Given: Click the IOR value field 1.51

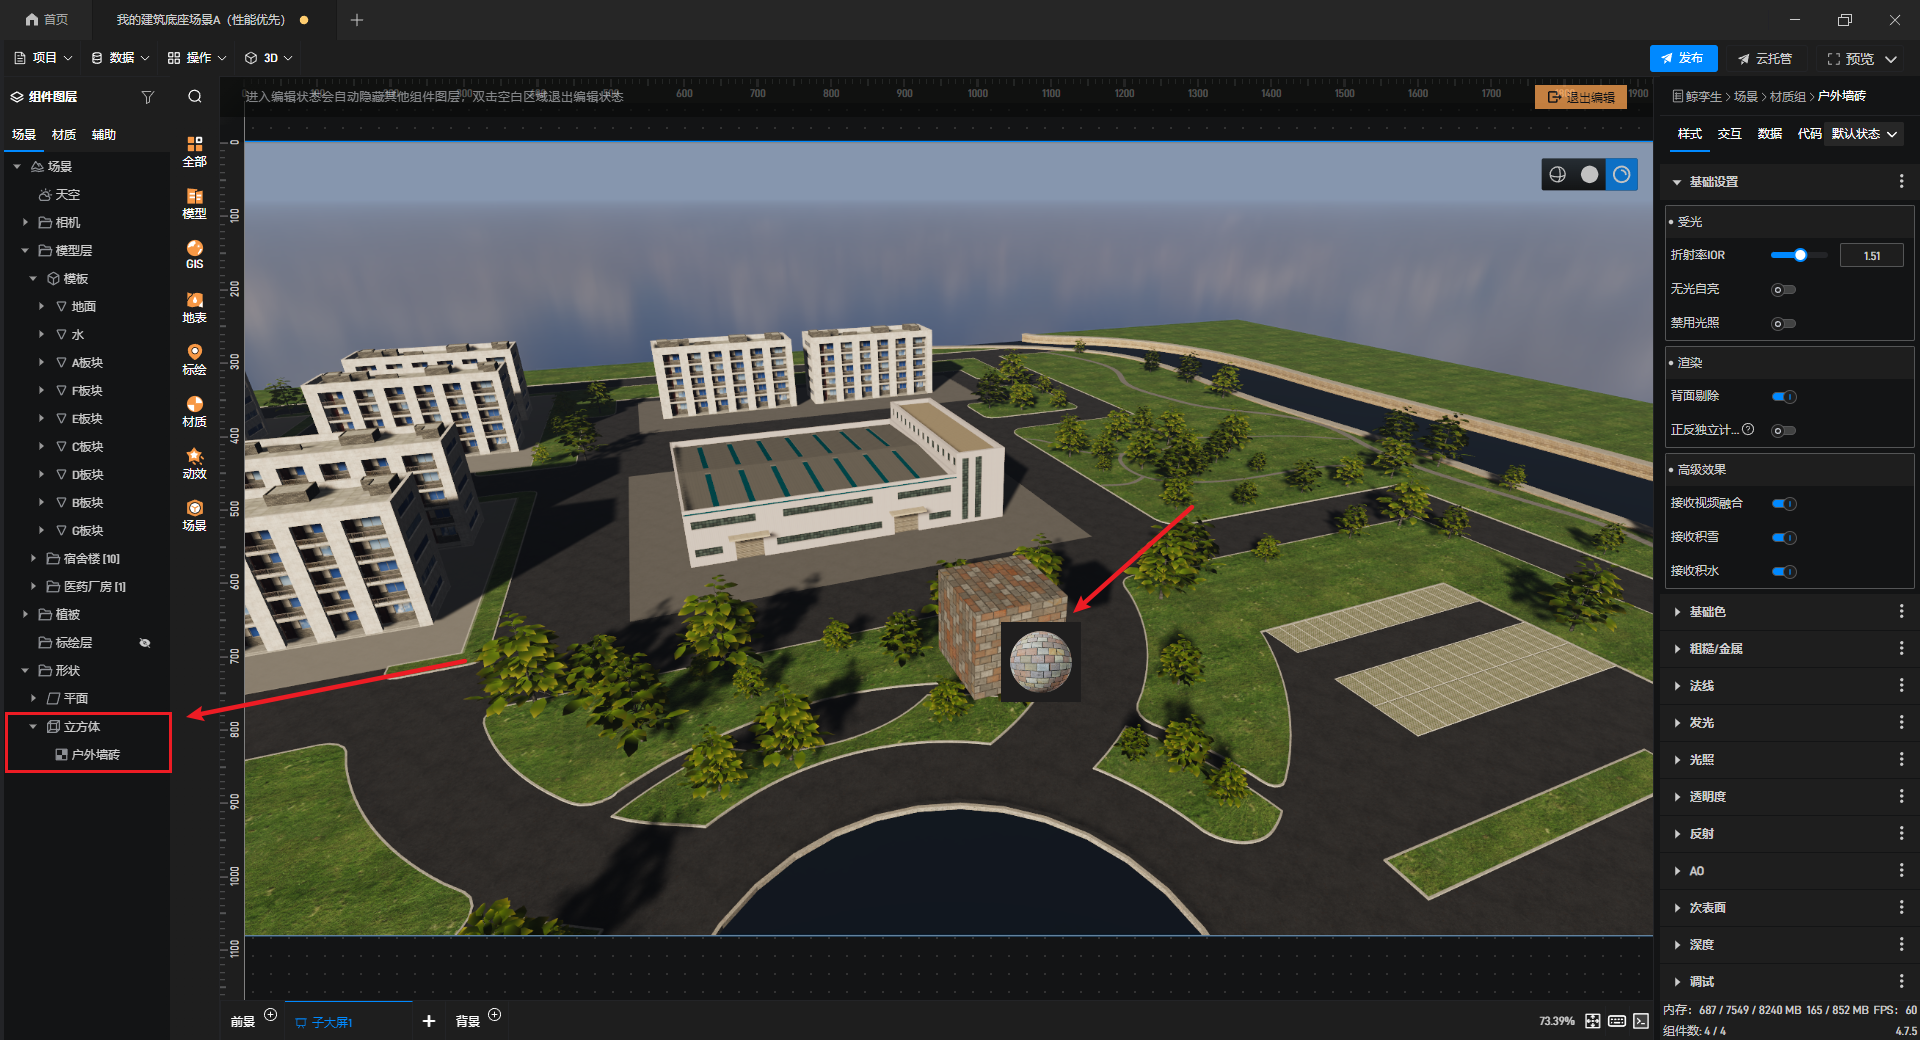Looking at the screenshot, I should (x=1871, y=256).
